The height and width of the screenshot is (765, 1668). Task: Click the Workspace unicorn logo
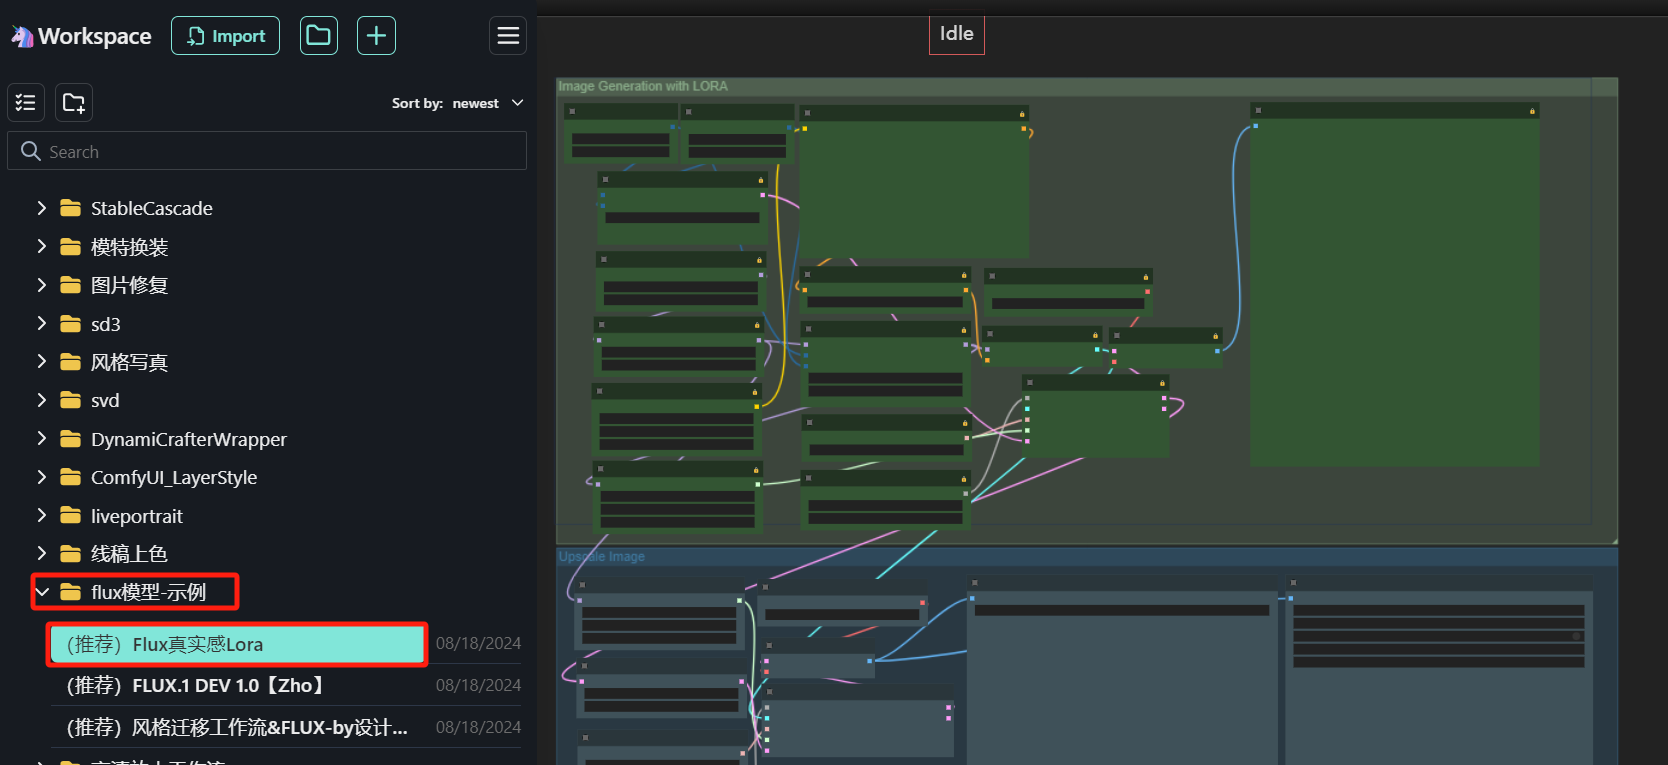point(22,37)
